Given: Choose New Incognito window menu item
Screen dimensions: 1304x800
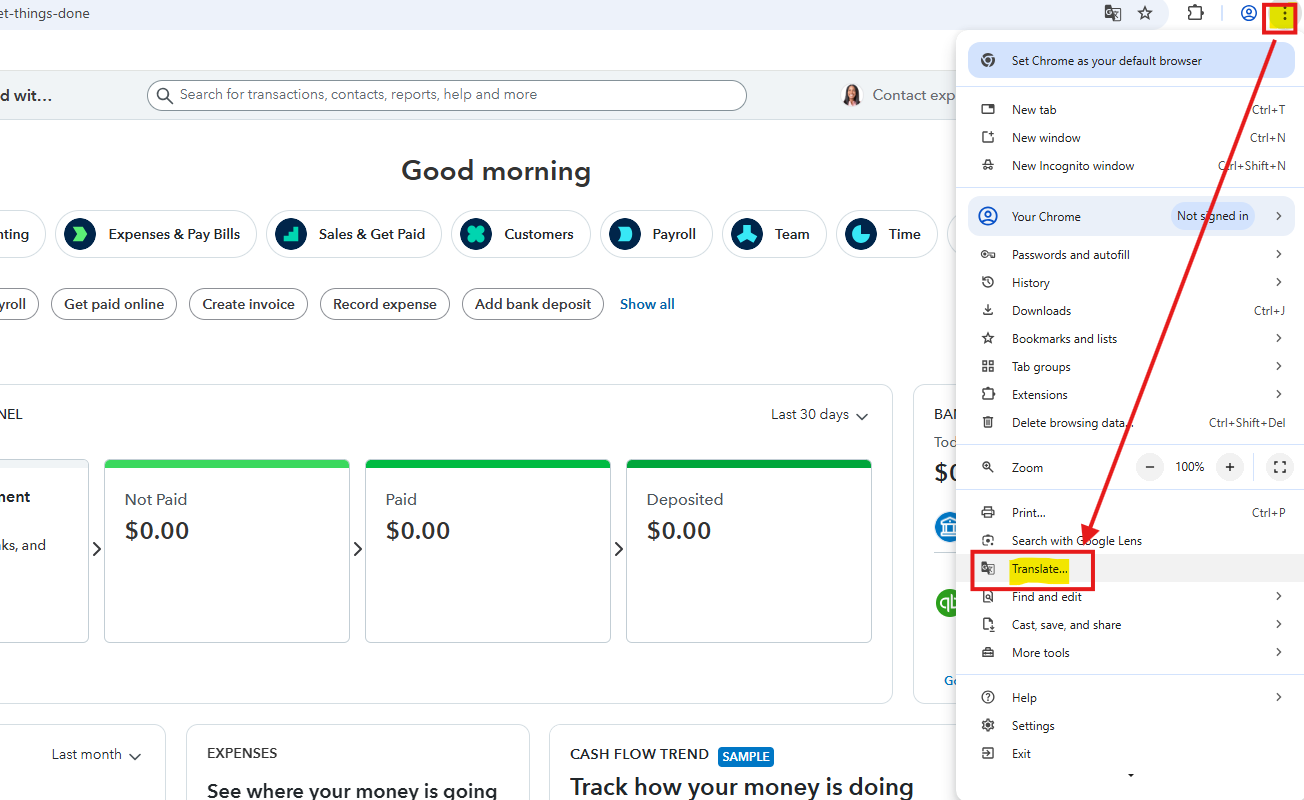Looking at the screenshot, I should [x=1131, y=166].
